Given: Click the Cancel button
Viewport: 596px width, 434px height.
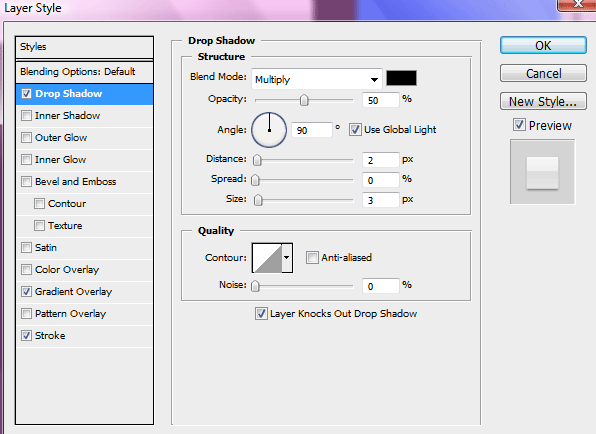Looking at the screenshot, I should [543, 73].
